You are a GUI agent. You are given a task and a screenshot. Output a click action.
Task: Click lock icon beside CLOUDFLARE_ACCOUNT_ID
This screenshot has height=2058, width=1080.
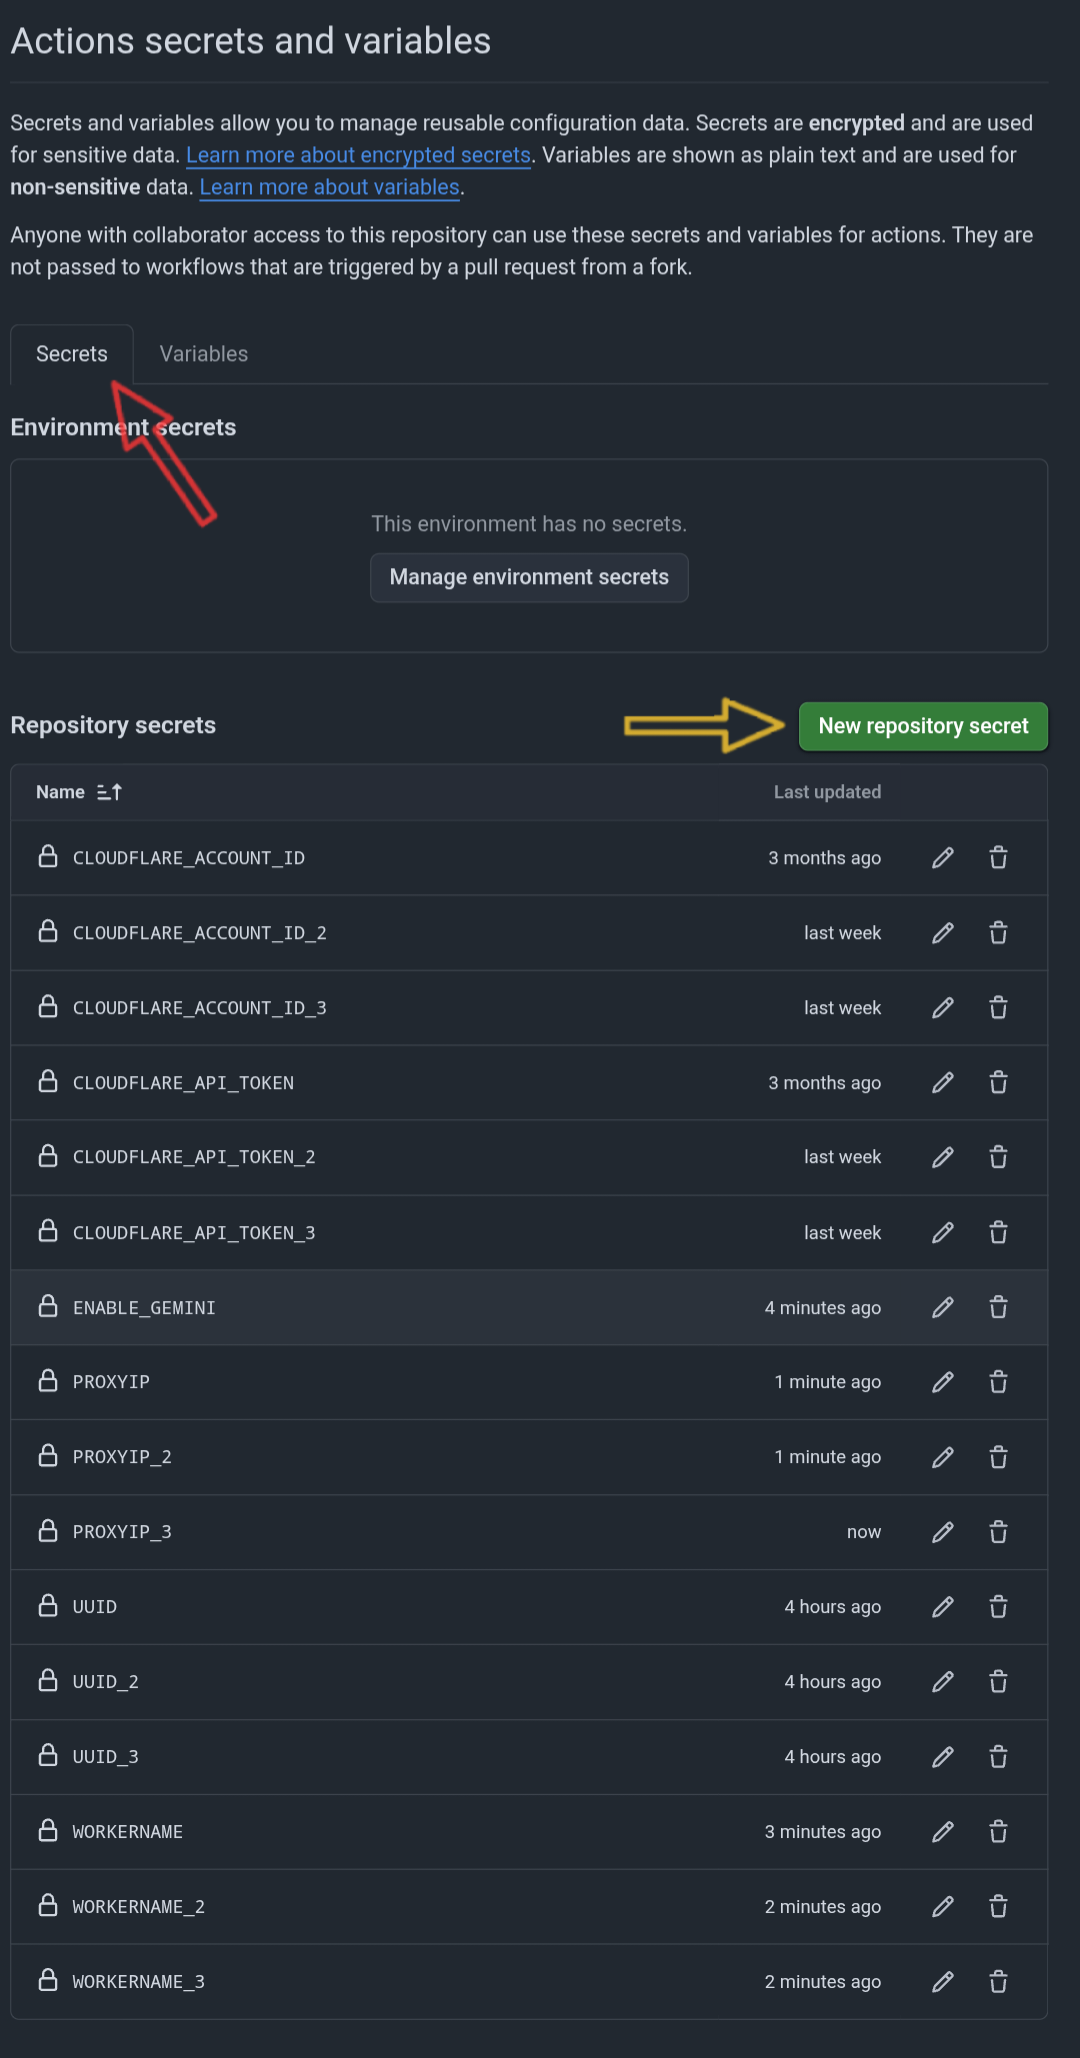pyautogui.click(x=48, y=856)
